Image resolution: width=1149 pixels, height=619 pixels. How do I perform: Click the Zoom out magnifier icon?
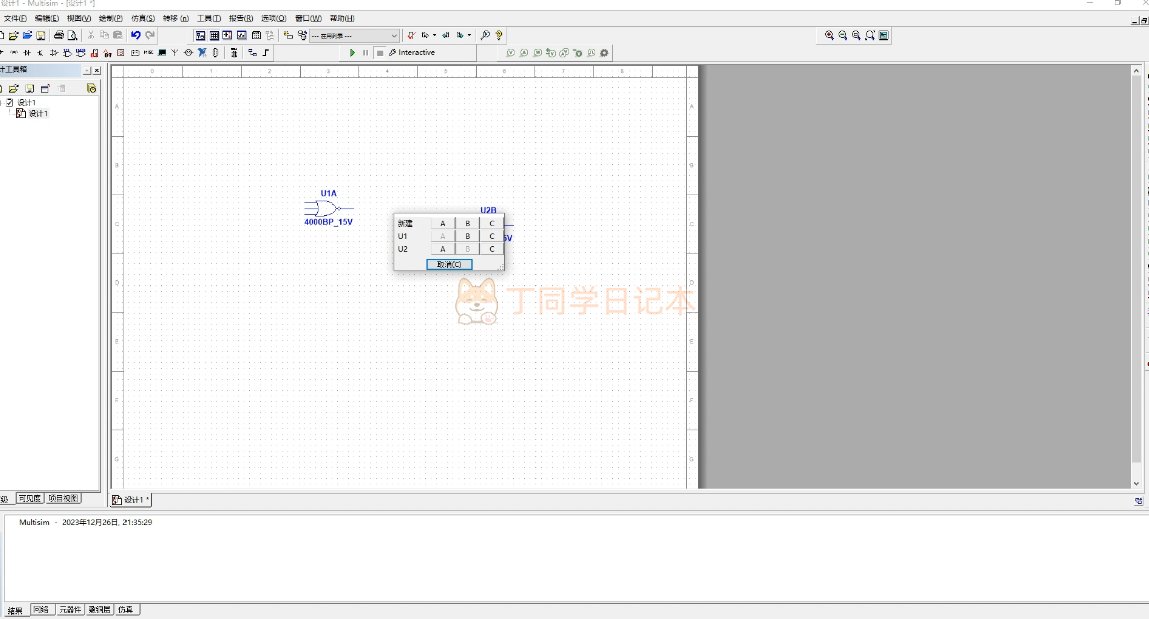[843, 35]
